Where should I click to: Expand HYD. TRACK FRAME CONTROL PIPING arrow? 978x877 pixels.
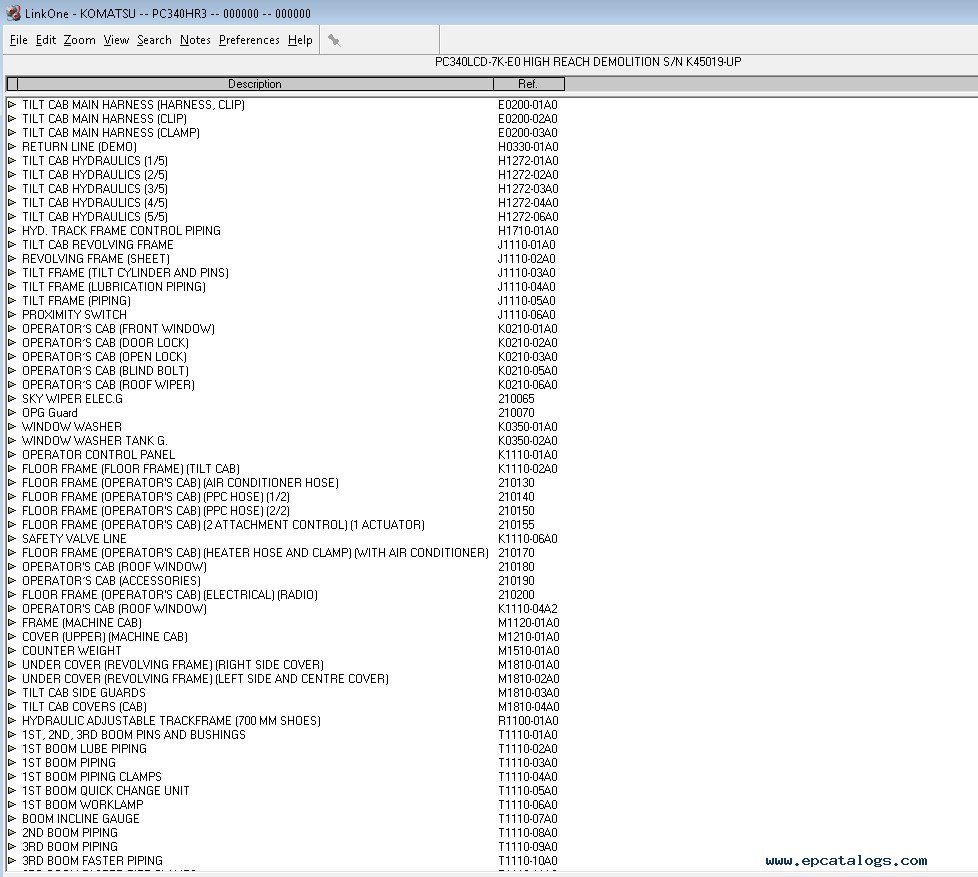point(12,231)
